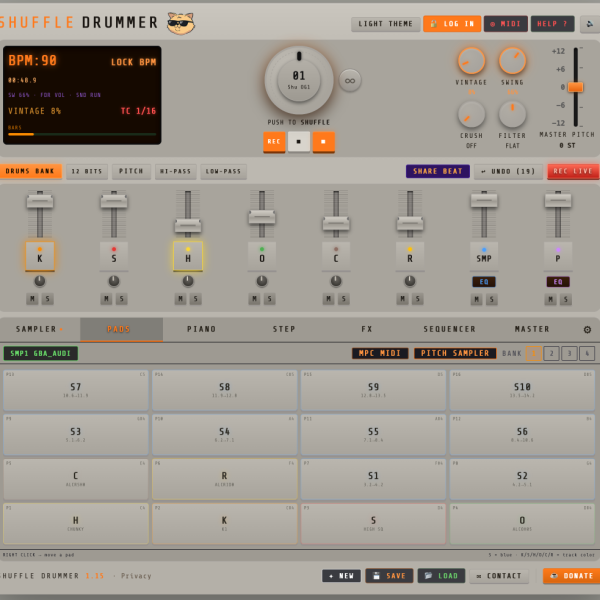Toggle LOCK BPM on display

pos(134,62)
